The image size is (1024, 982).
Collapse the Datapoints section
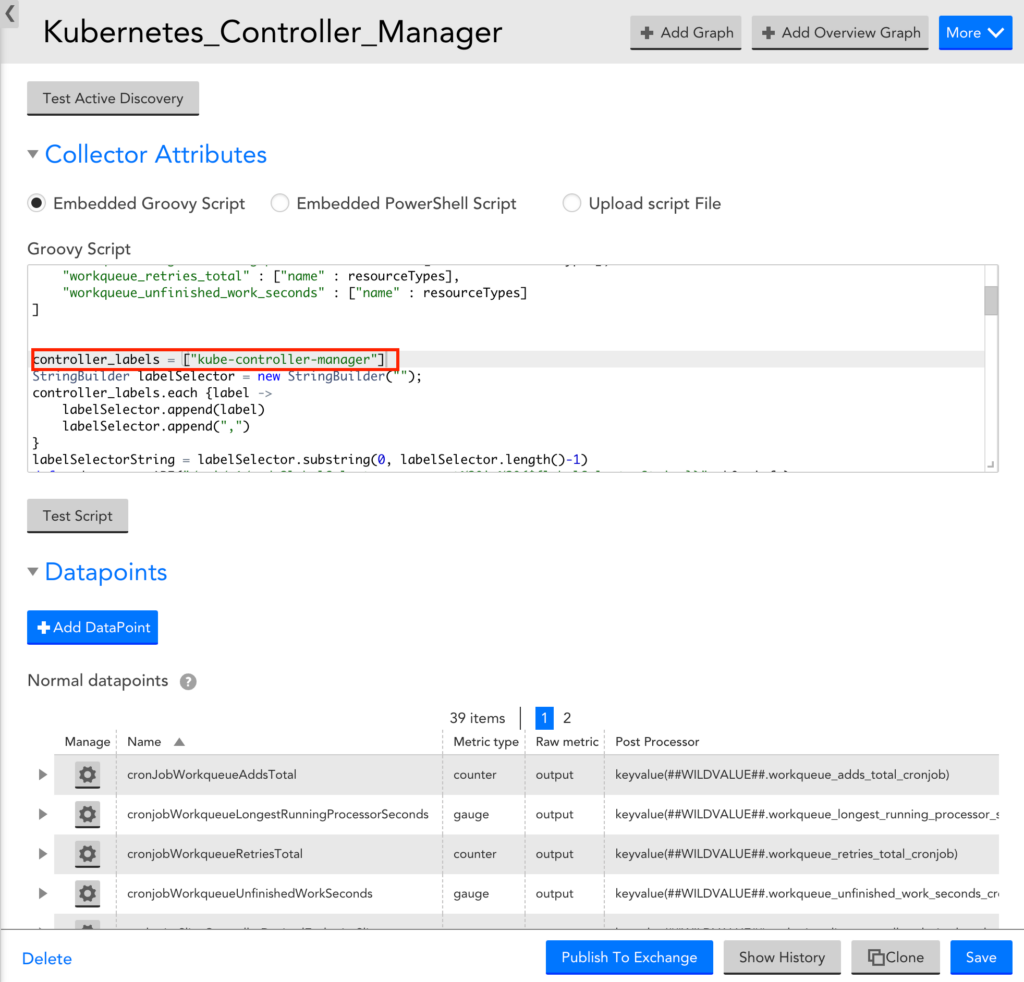[x=33, y=572]
